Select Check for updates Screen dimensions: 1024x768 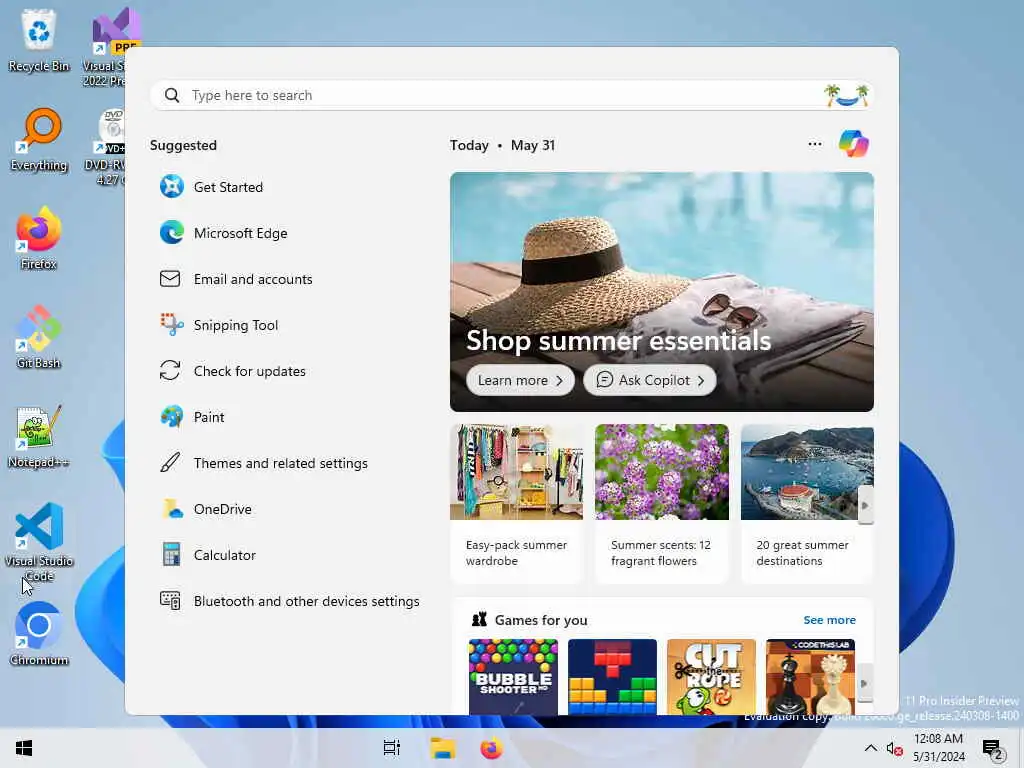click(232, 371)
